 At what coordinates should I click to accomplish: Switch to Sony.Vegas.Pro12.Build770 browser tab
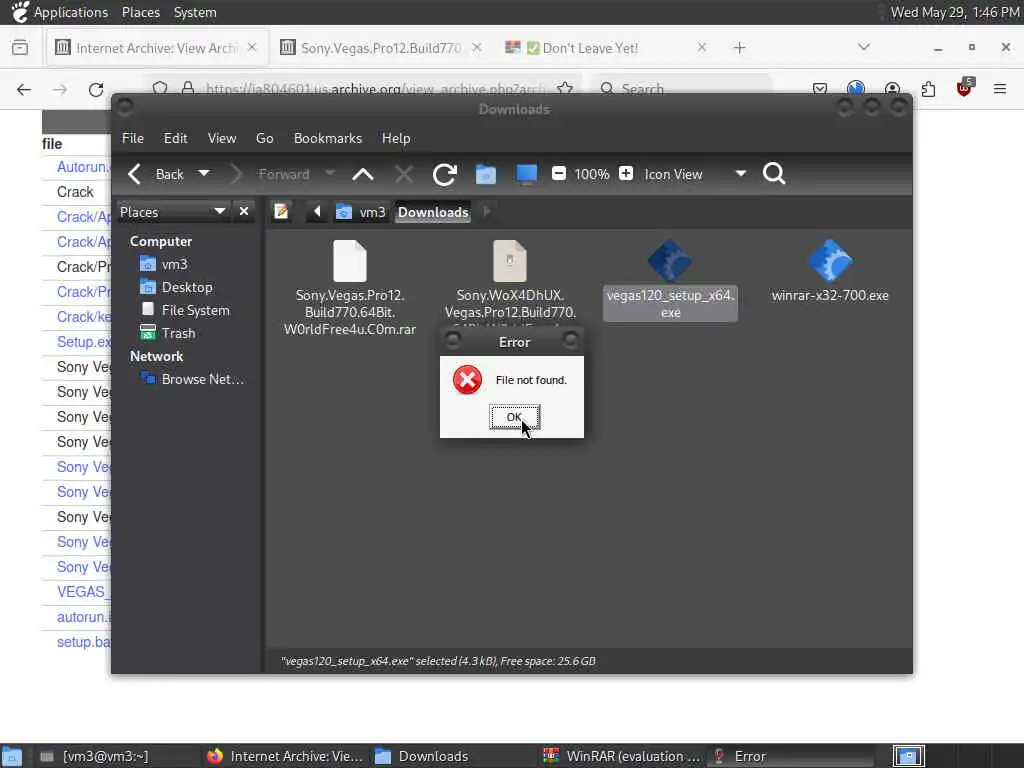(x=381, y=48)
